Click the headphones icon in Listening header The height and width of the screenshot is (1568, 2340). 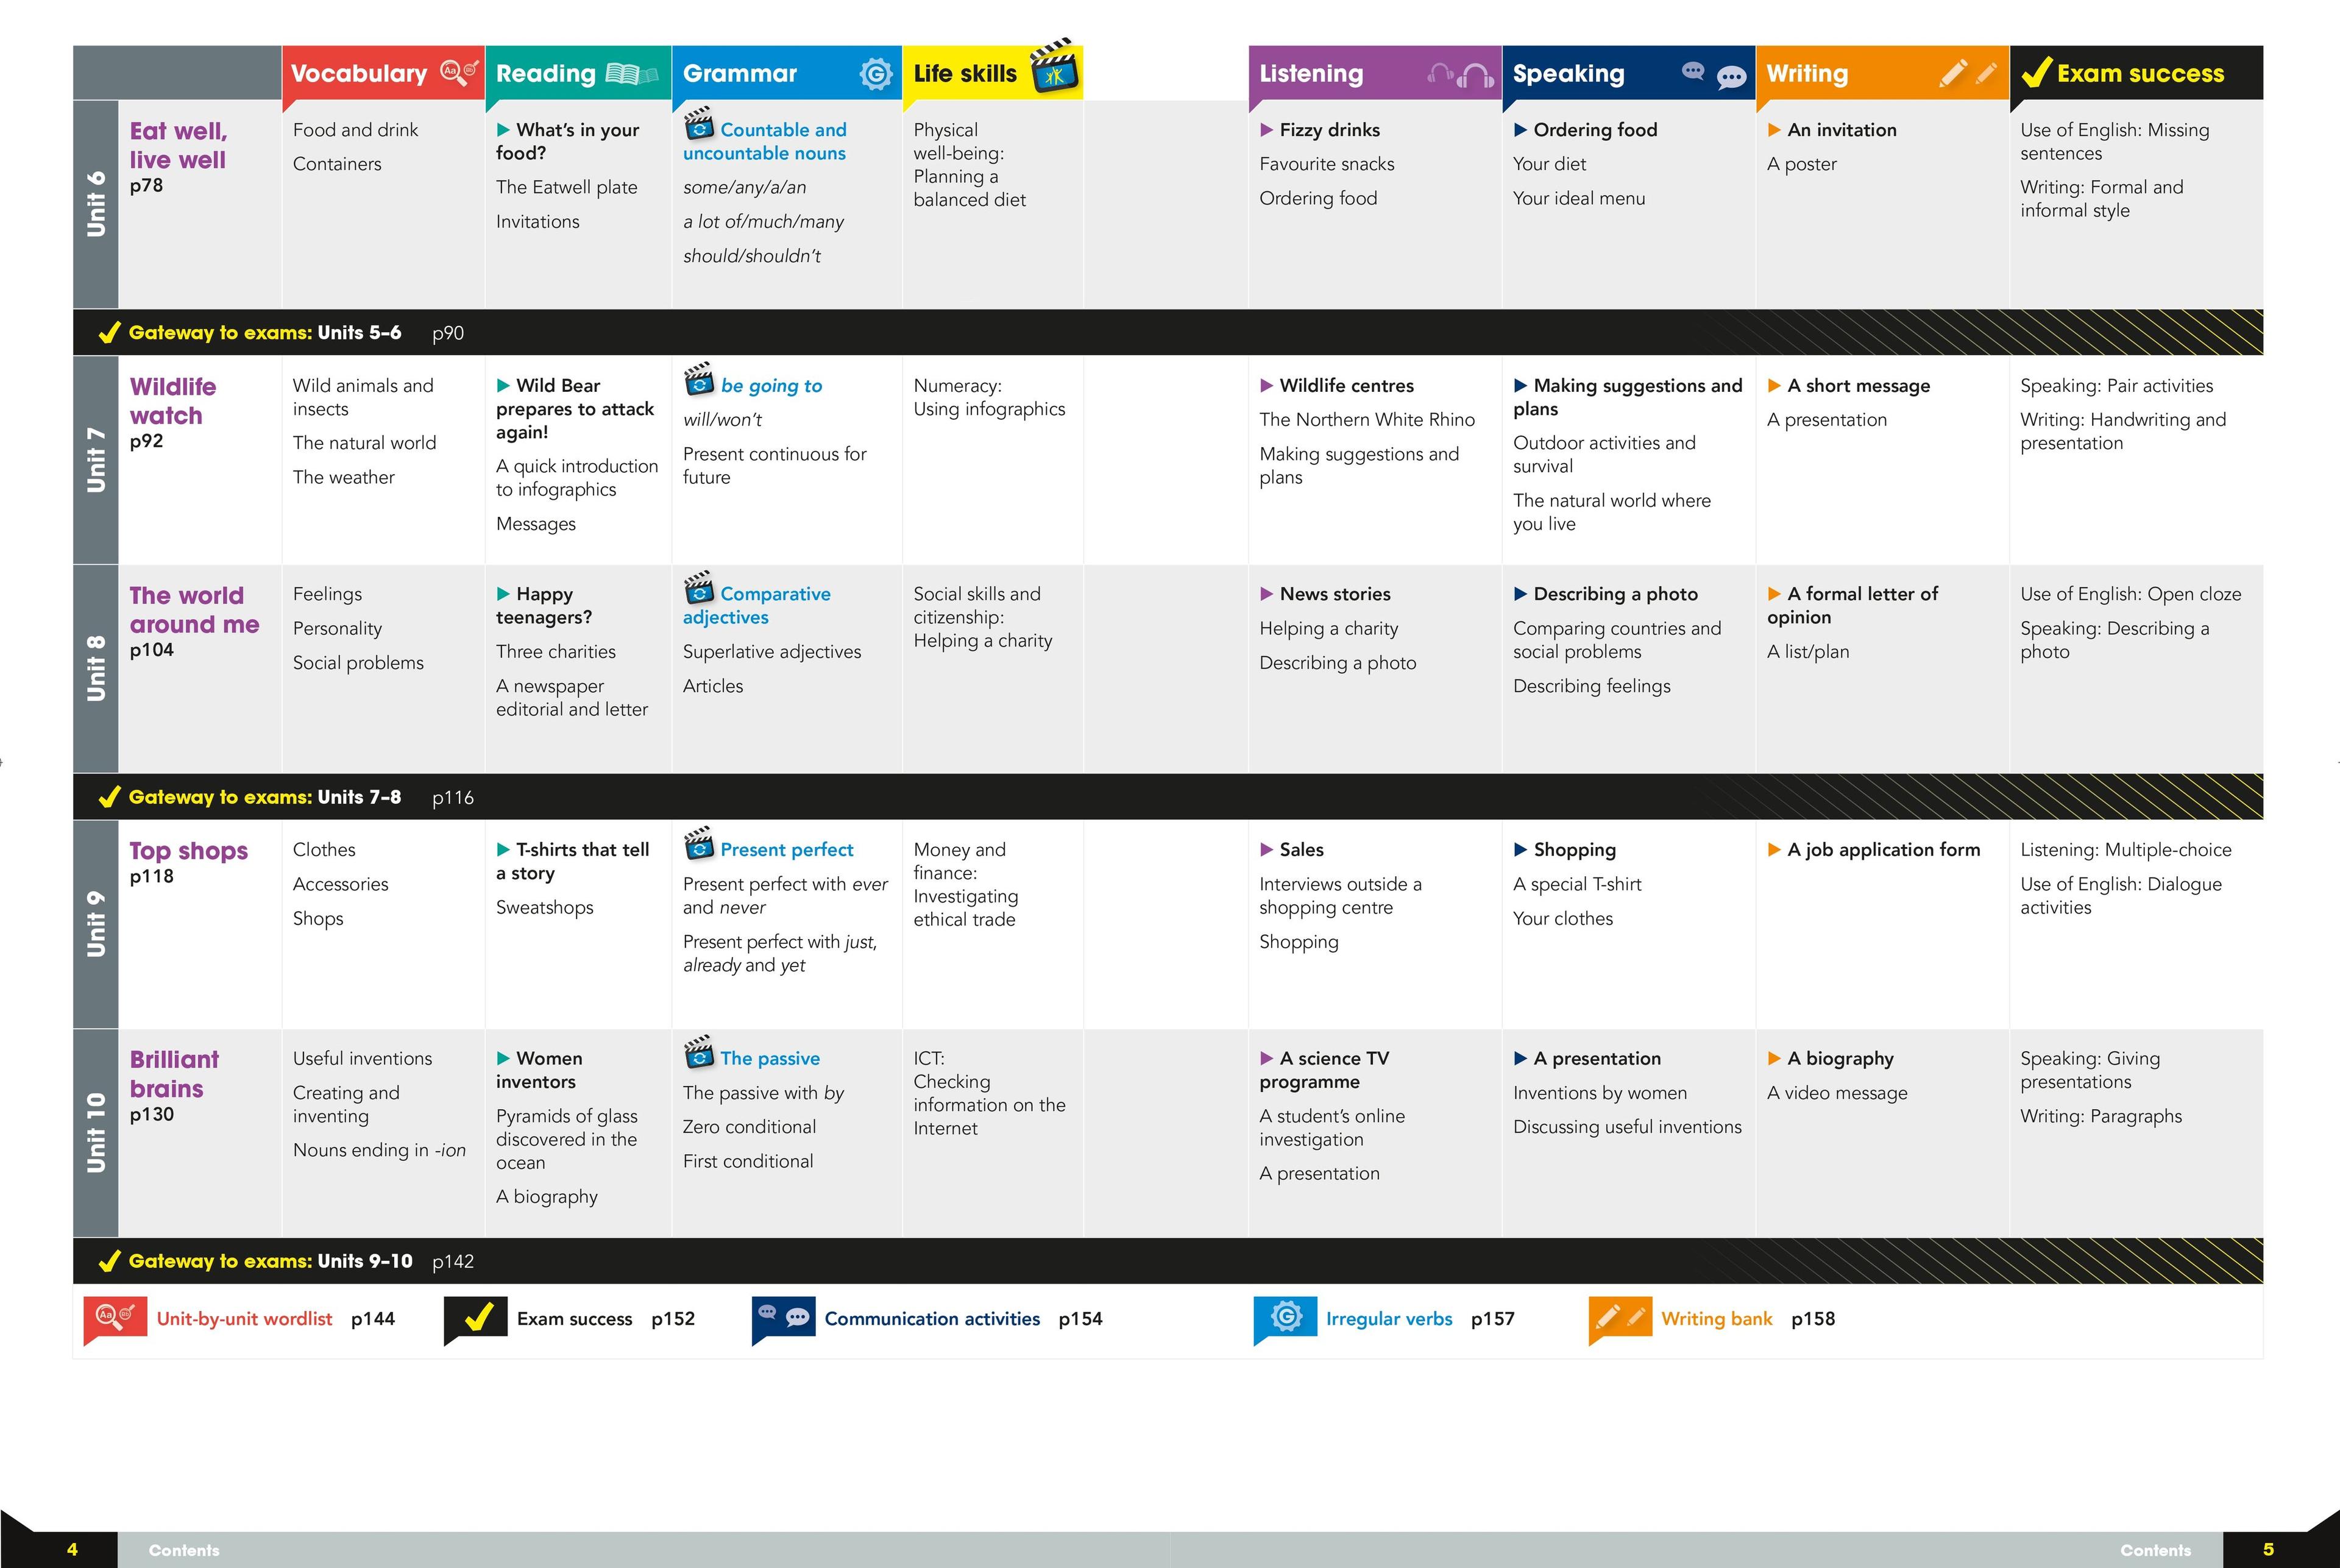(x=1460, y=74)
